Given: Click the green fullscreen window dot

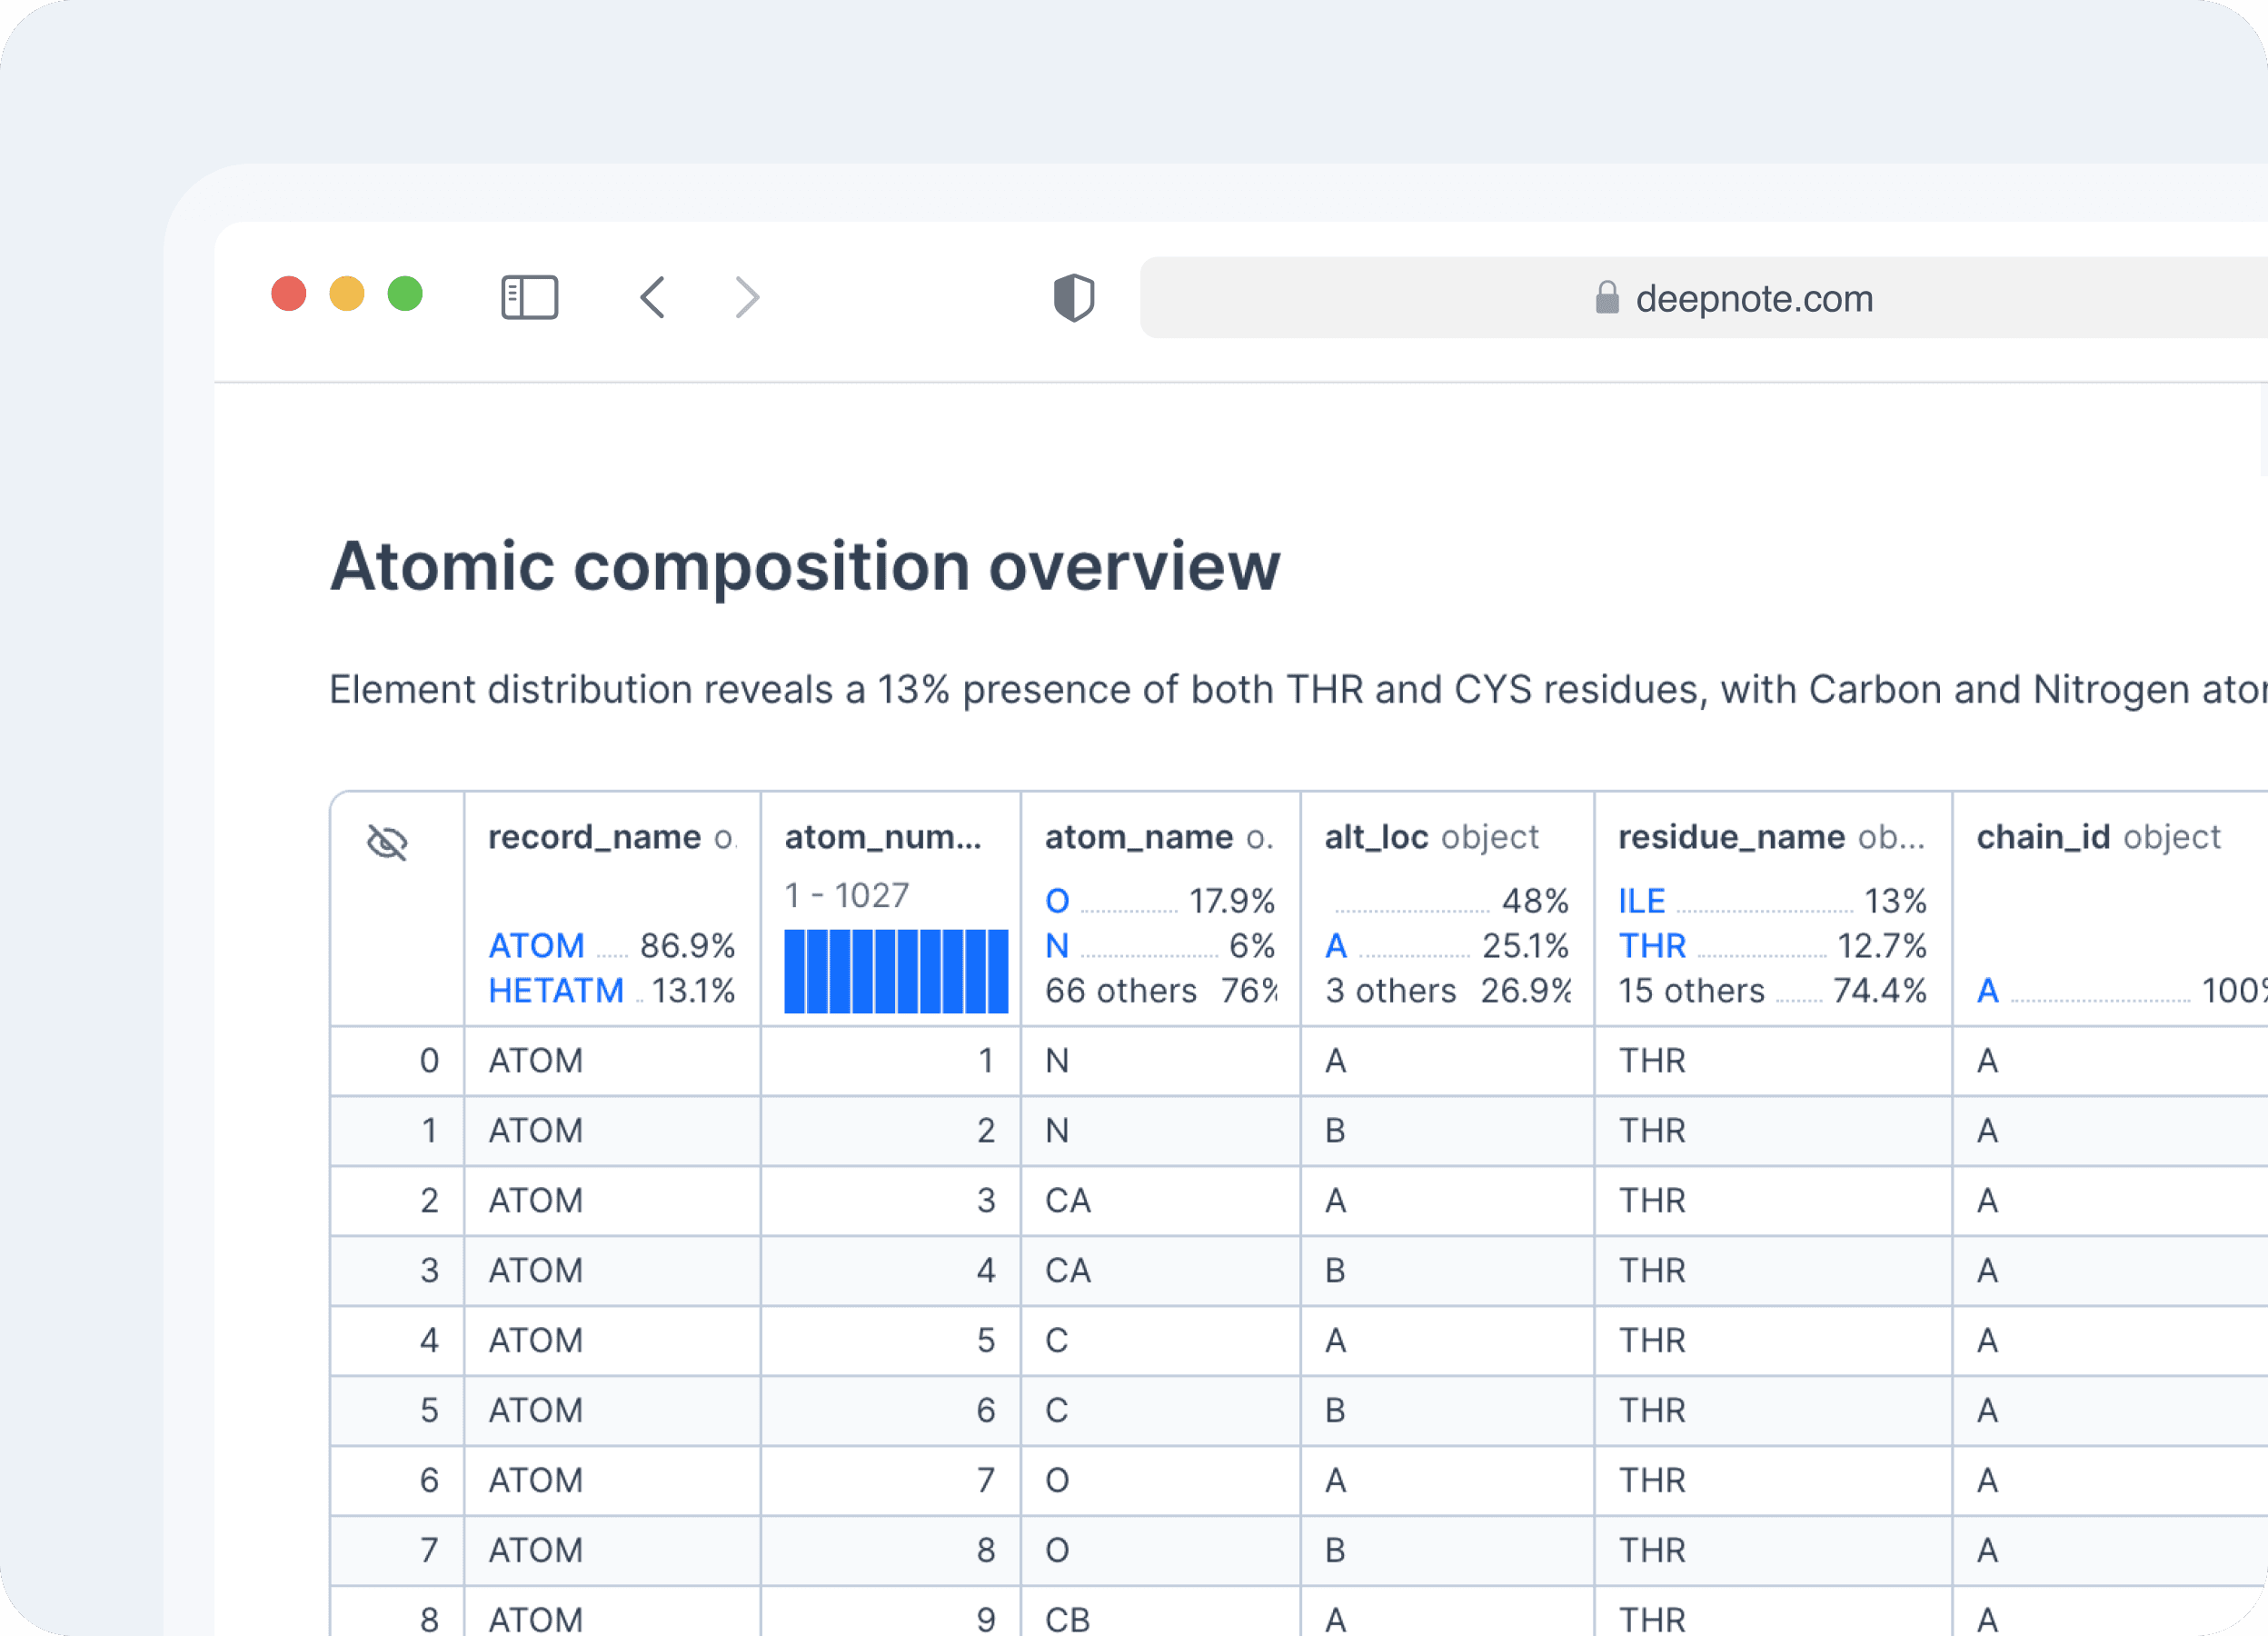Looking at the screenshot, I should [x=405, y=294].
